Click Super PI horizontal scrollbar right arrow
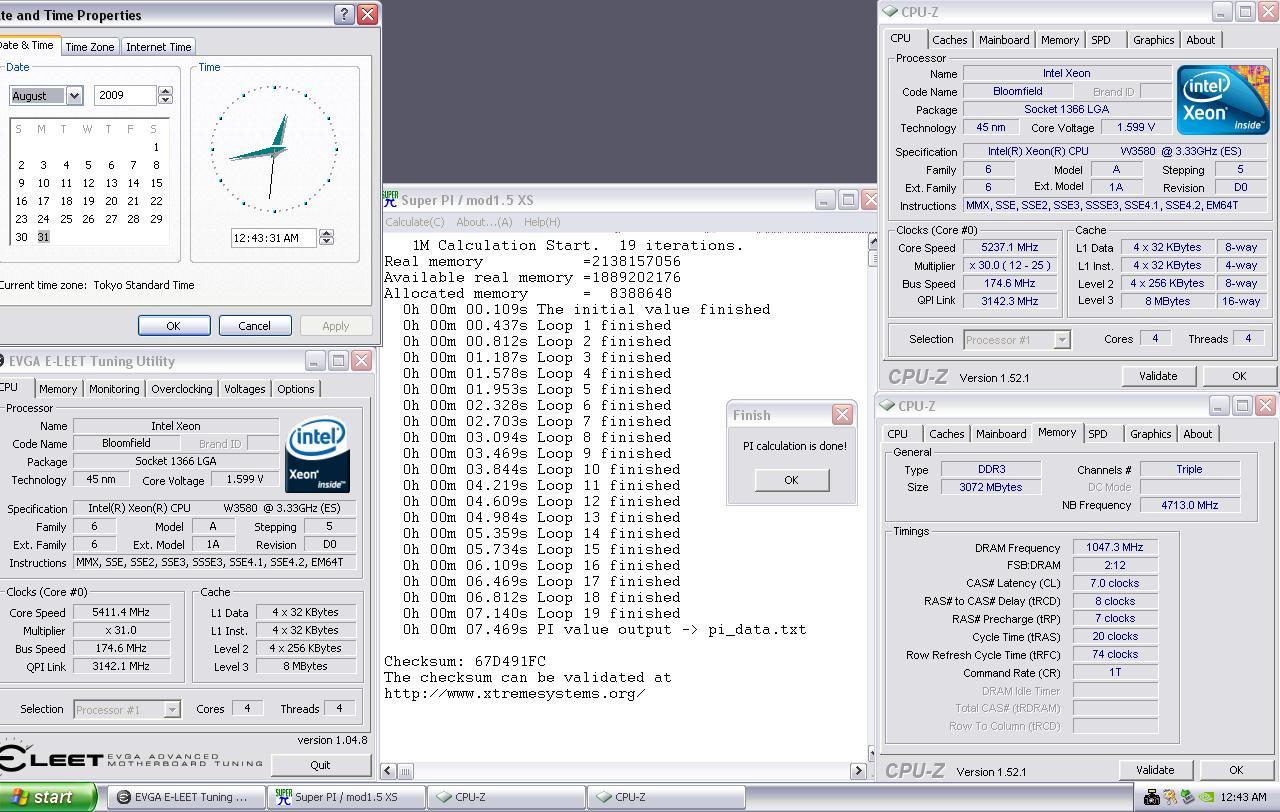 858,771
